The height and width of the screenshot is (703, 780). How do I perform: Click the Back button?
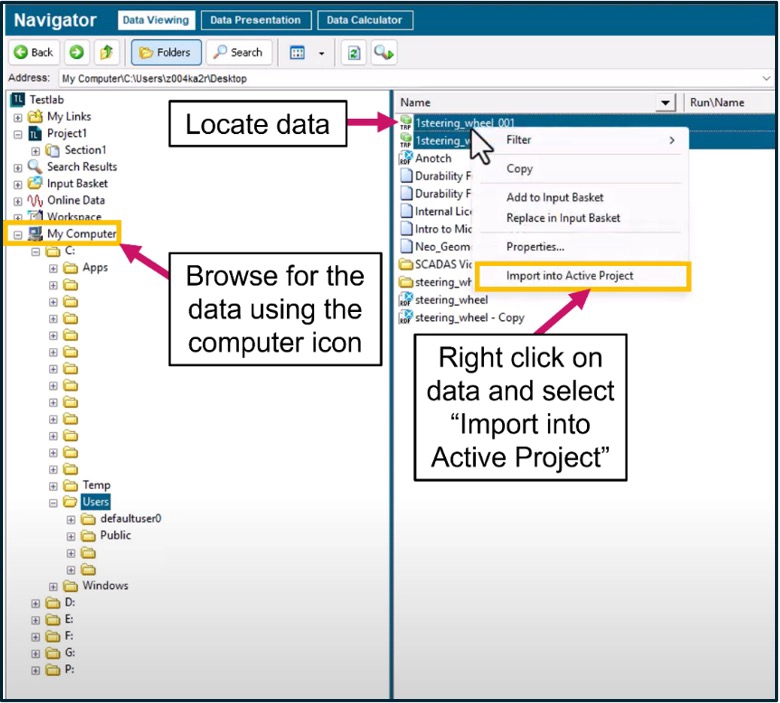34,53
